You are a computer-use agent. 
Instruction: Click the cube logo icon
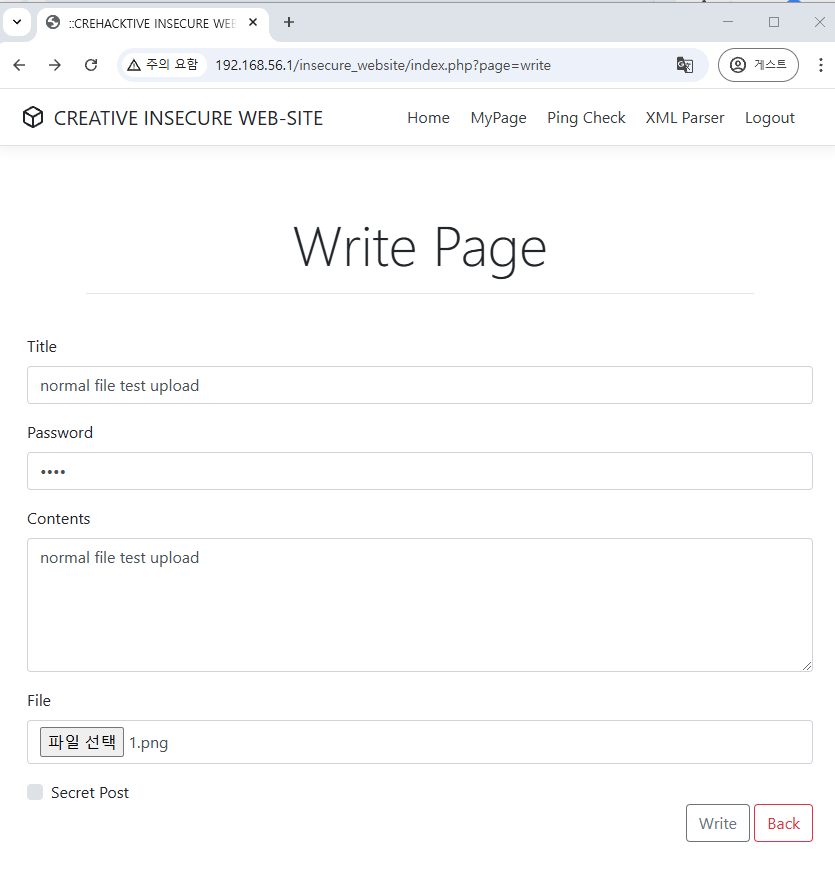point(33,117)
